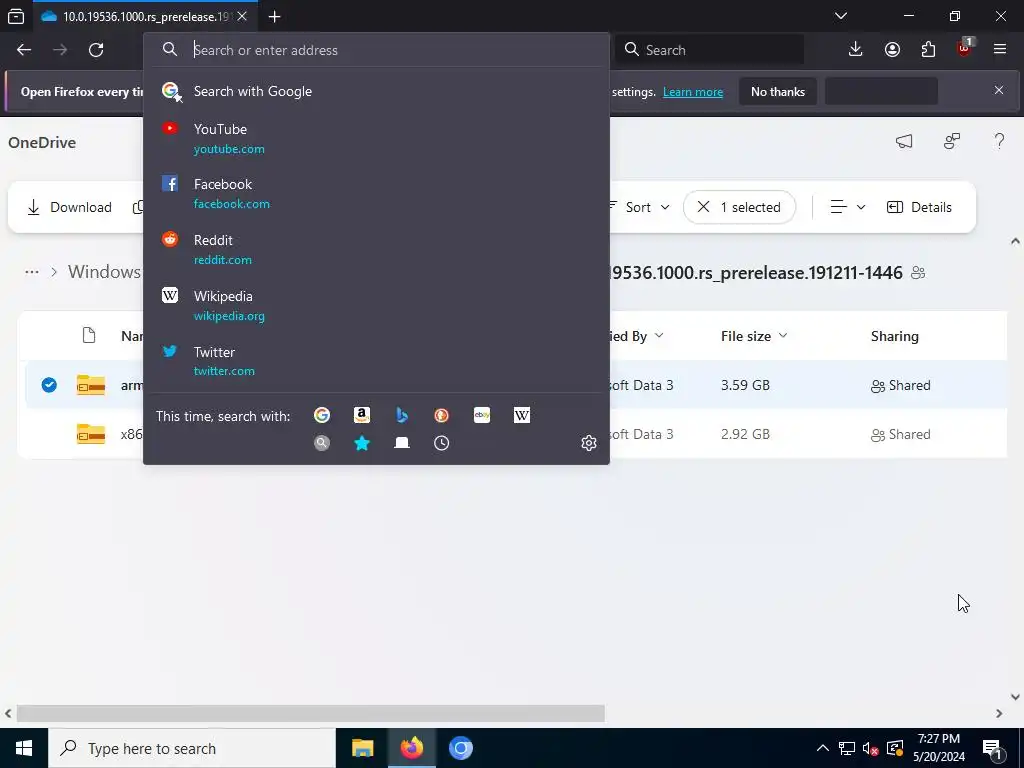Search this time with eBay
The image size is (1024, 768).
[482, 415]
